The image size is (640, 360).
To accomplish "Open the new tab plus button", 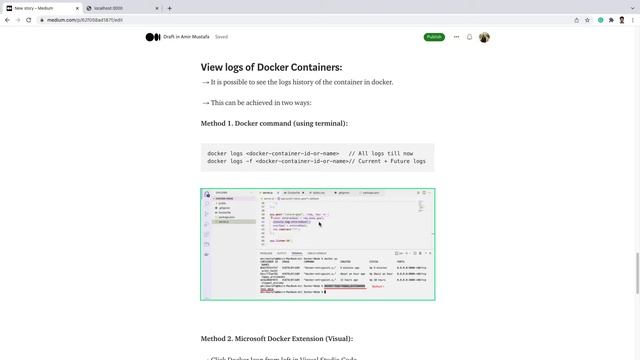I will pos(169,8).
